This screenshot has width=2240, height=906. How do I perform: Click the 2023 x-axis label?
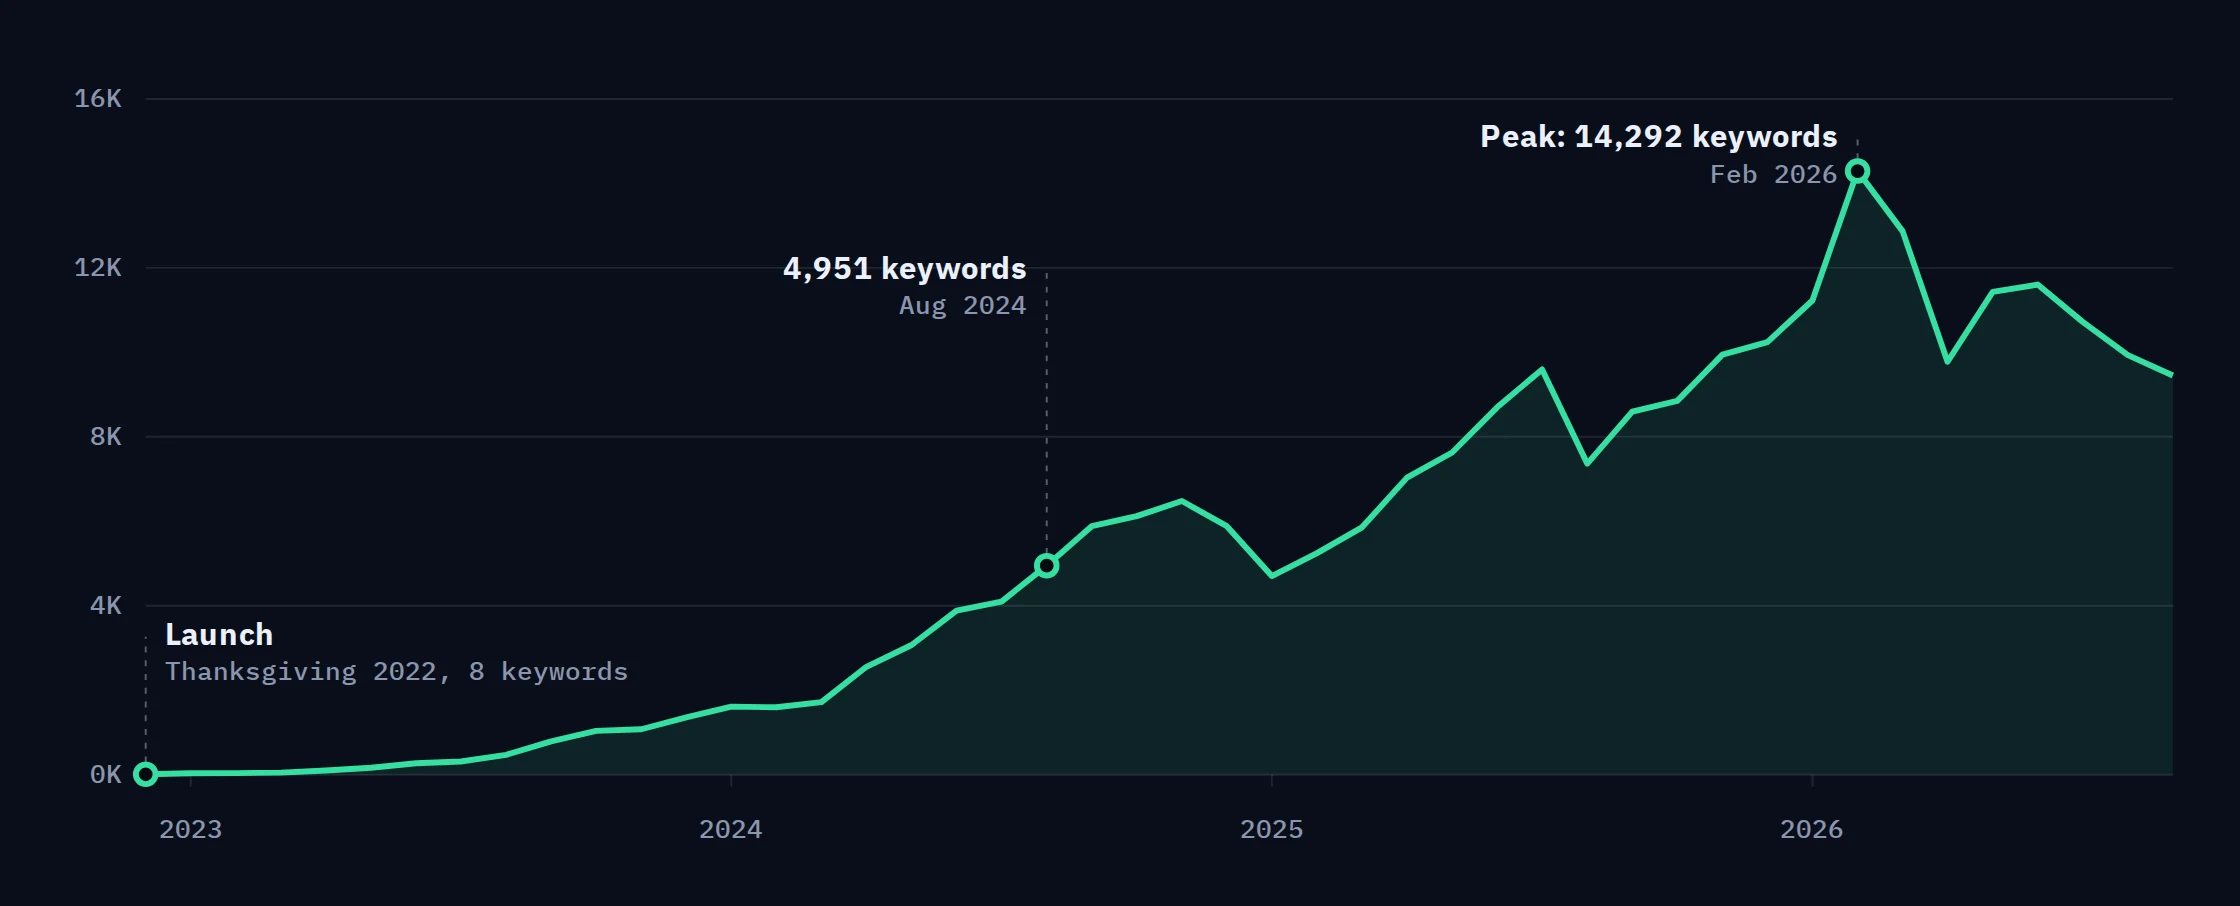point(190,829)
